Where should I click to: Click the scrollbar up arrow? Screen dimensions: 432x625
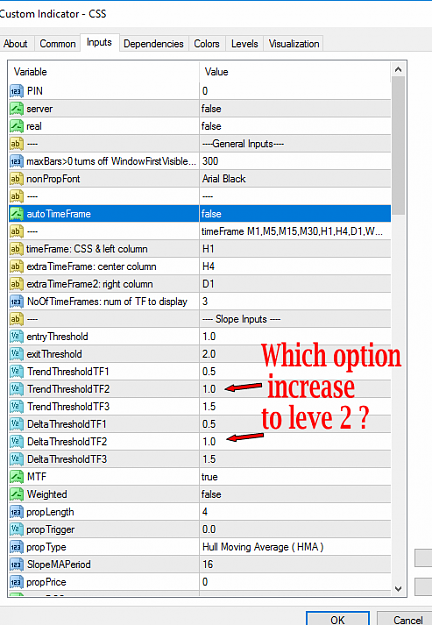pyautogui.click(x=398, y=69)
